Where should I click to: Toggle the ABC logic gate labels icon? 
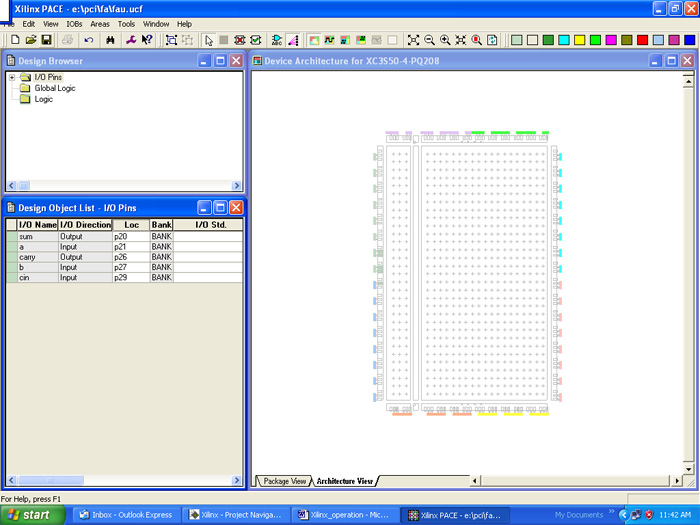pos(277,40)
